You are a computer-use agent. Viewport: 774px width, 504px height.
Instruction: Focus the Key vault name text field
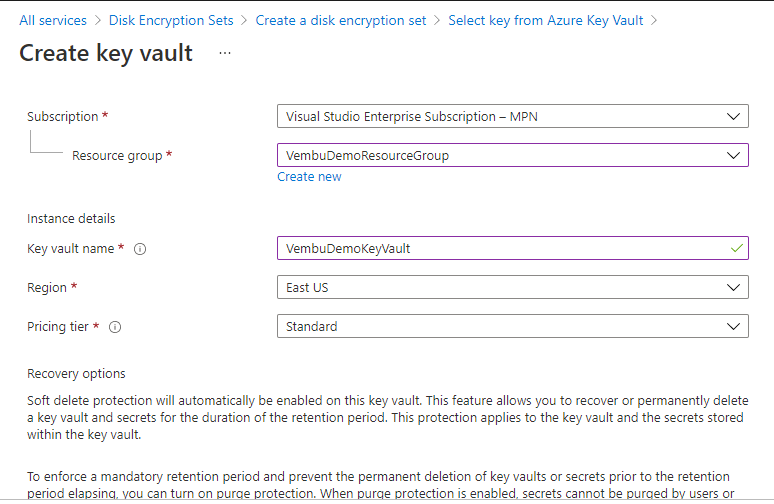[500, 249]
